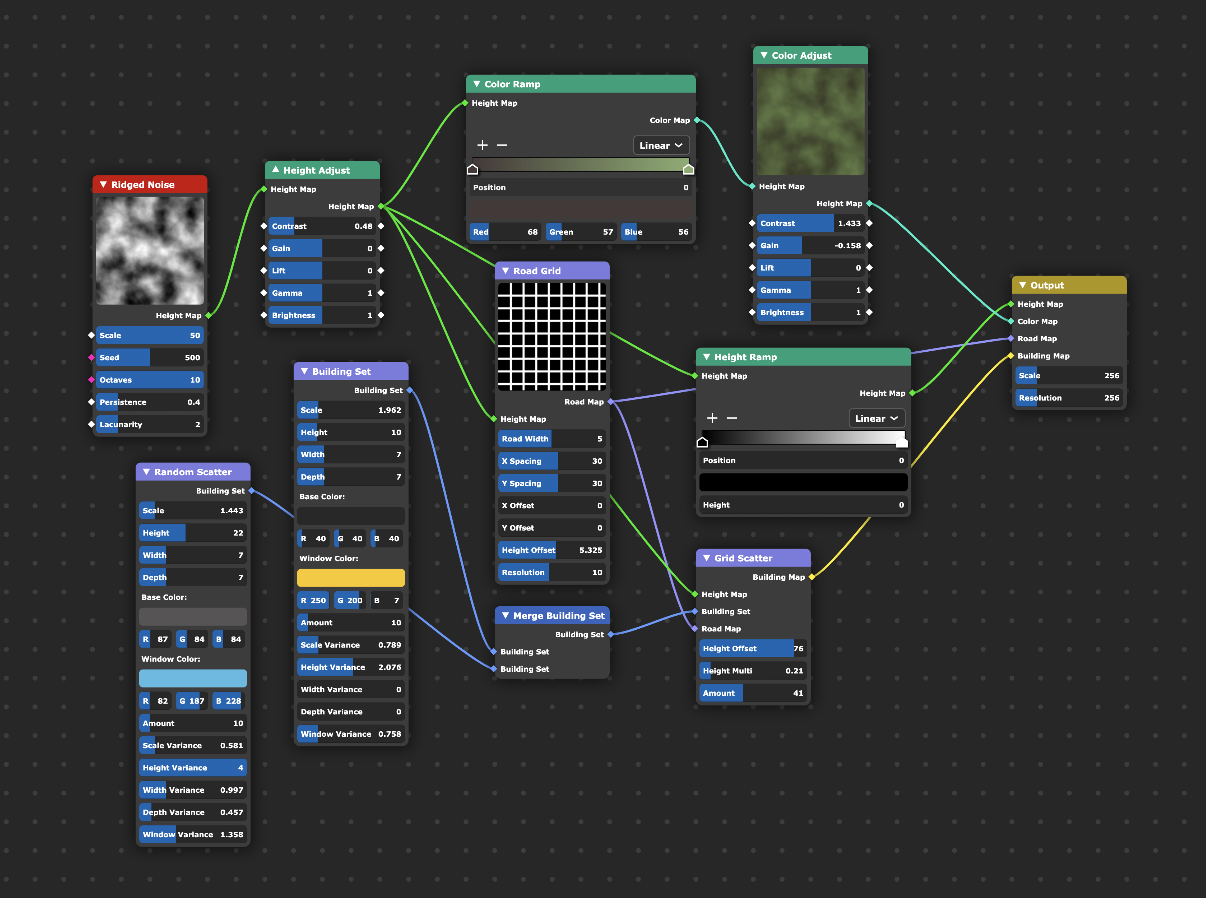Click the light blue Window Color swatch
The image size is (1206, 898).
[x=193, y=679]
